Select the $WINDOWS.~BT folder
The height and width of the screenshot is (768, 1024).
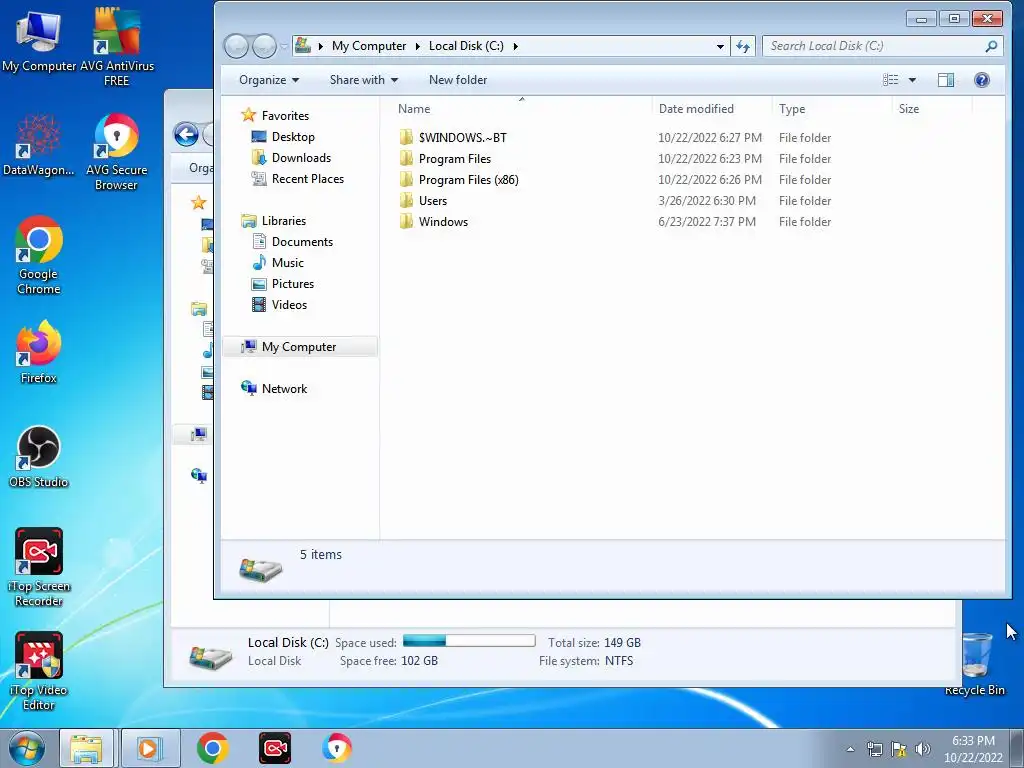462,138
